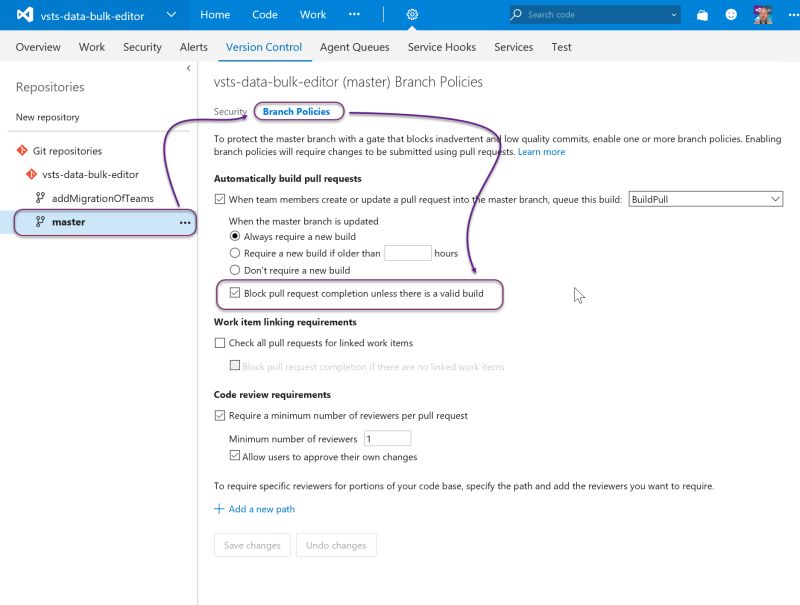Click the addMigrationOfTeams branch icon
The width and height of the screenshot is (800, 605).
coord(40,198)
